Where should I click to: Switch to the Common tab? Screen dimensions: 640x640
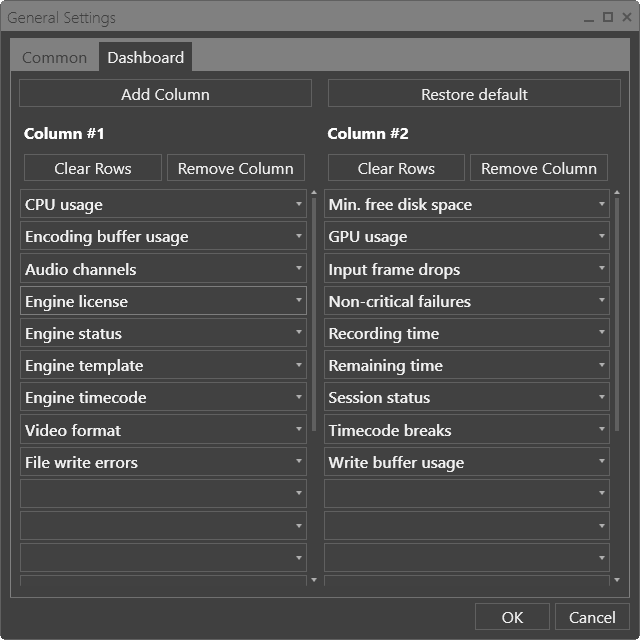click(54, 58)
